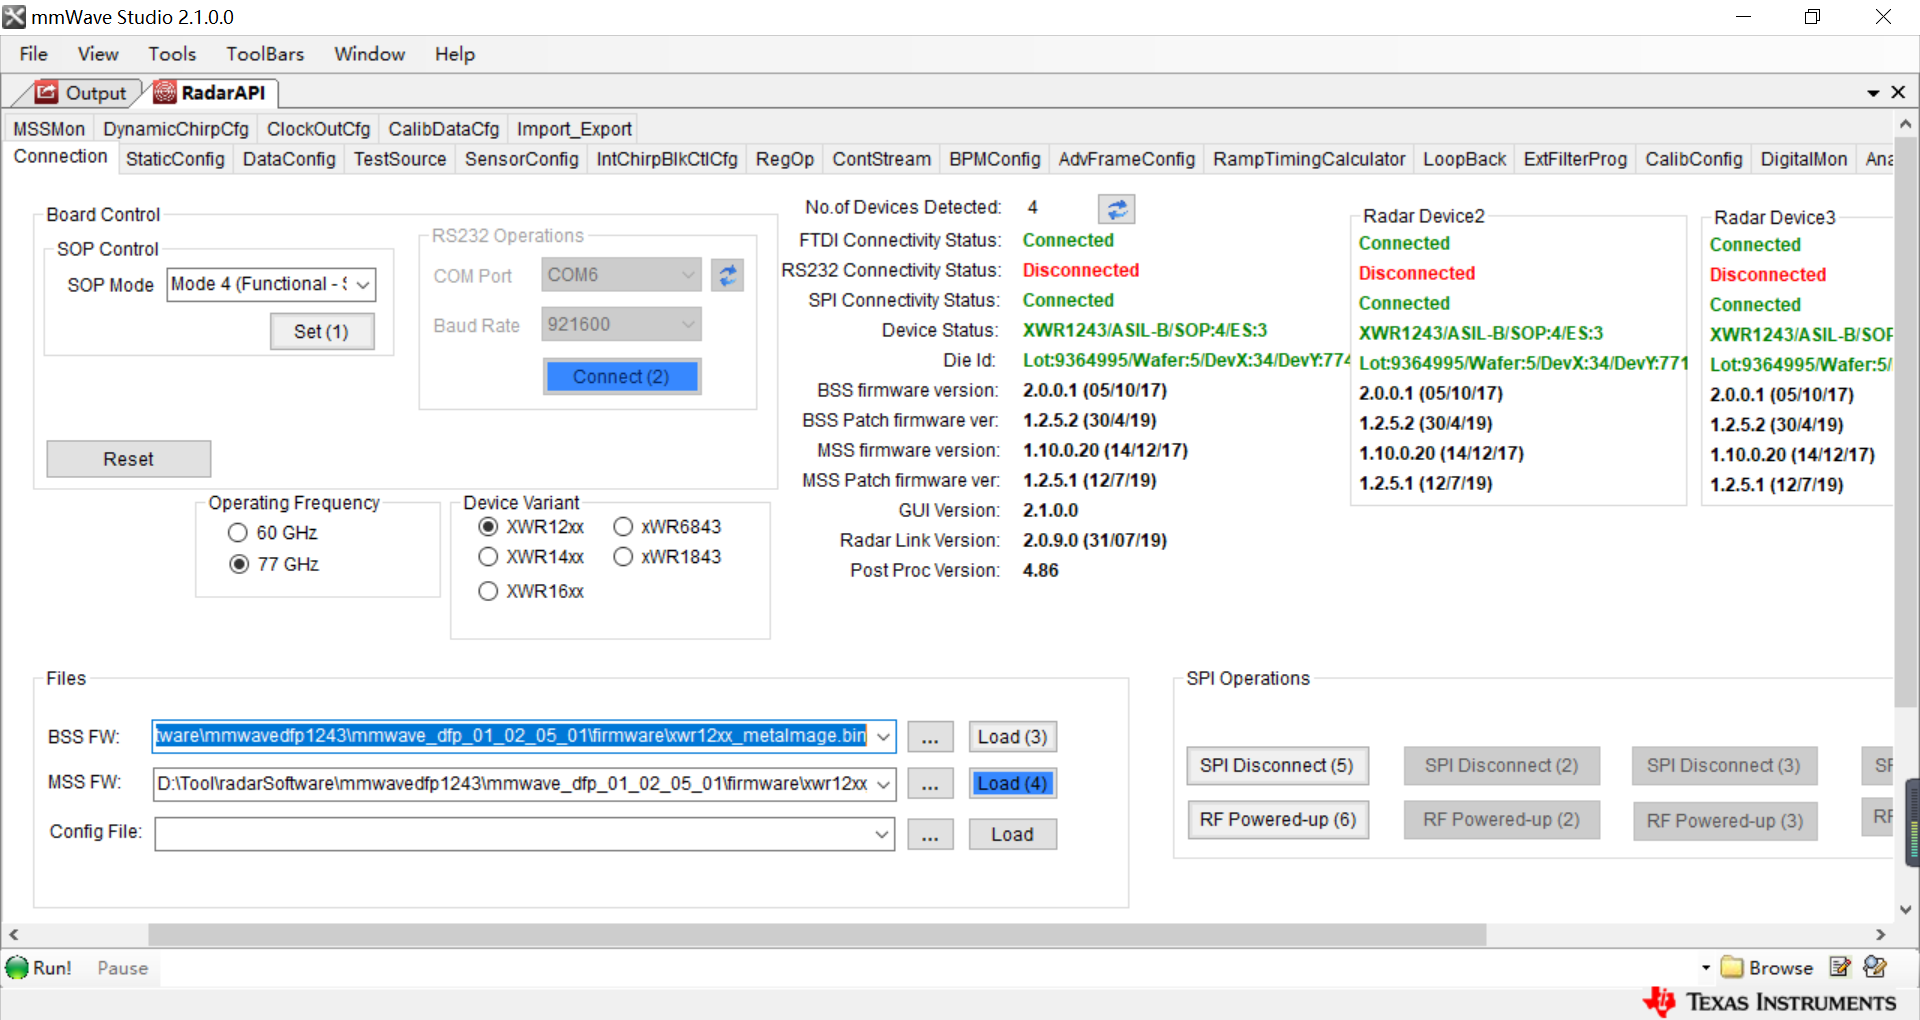1920x1020 pixels.
Task: Choose XWR14xx device variant
Action: (x=488, y=557)
